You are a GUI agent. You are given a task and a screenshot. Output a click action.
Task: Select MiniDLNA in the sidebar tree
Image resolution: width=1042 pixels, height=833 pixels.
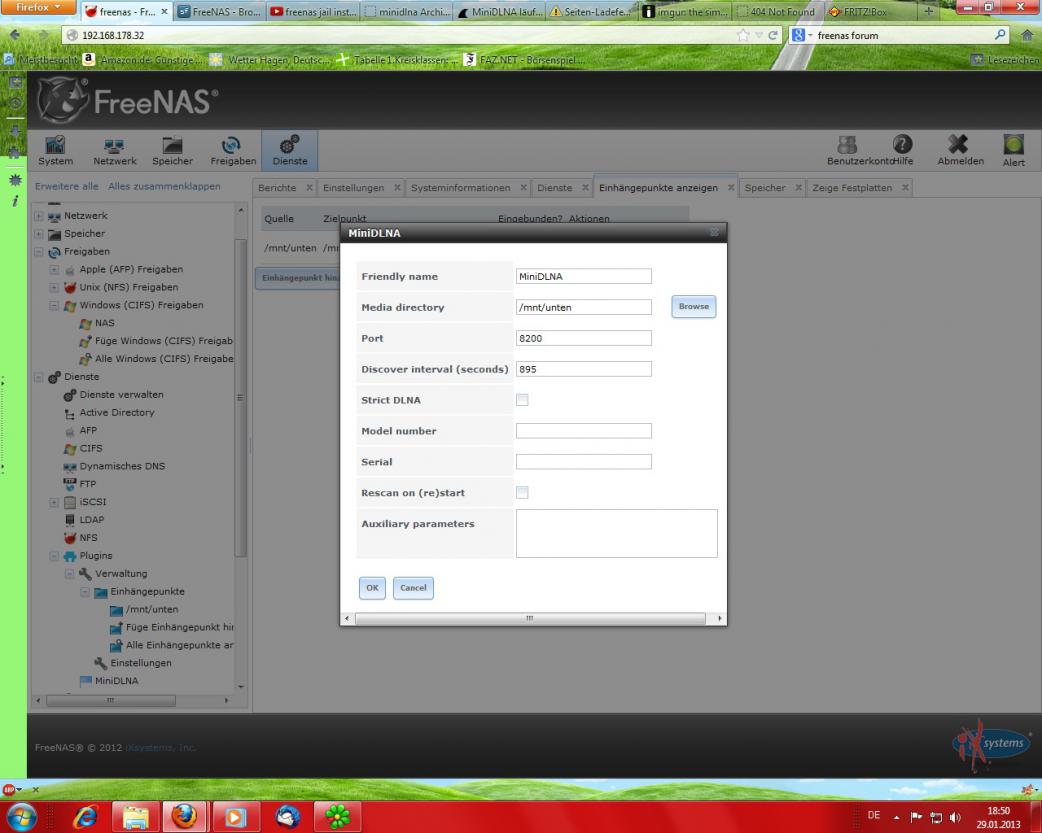[x=116, y=681]
